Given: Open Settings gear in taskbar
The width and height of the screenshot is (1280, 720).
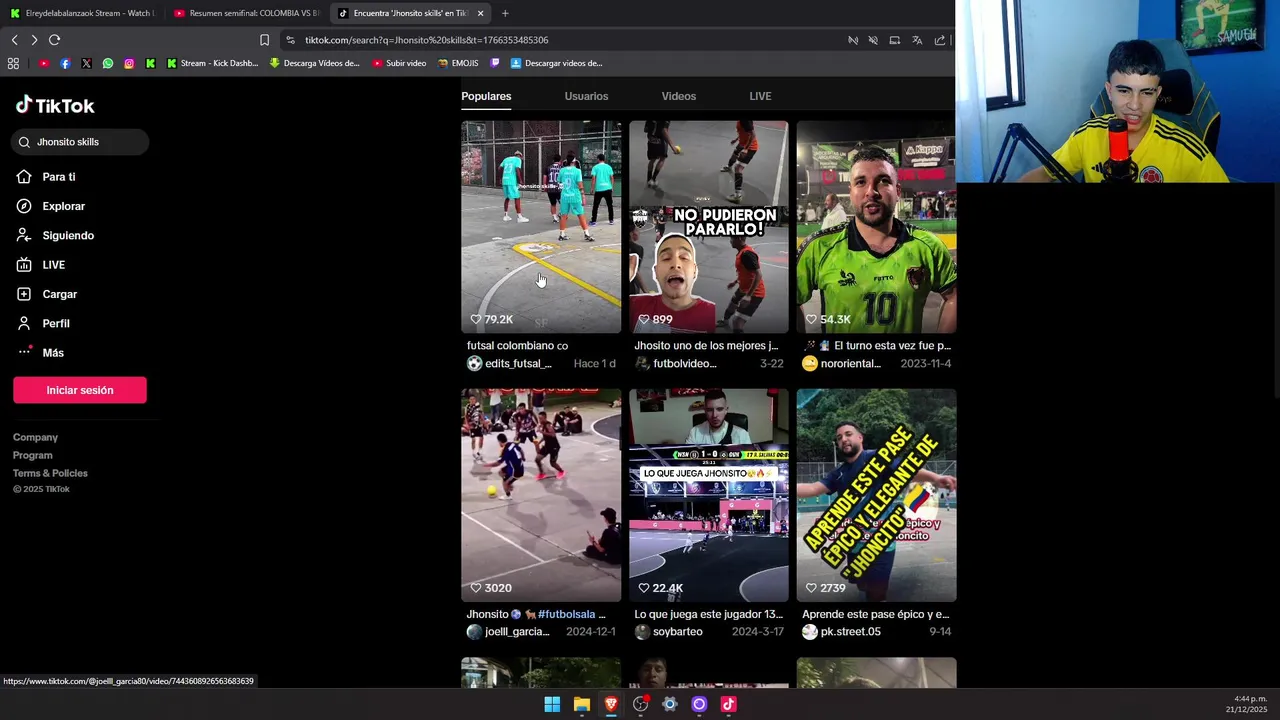Looking at the screenshot, I should pyautogui.click(x=670, y=704).
